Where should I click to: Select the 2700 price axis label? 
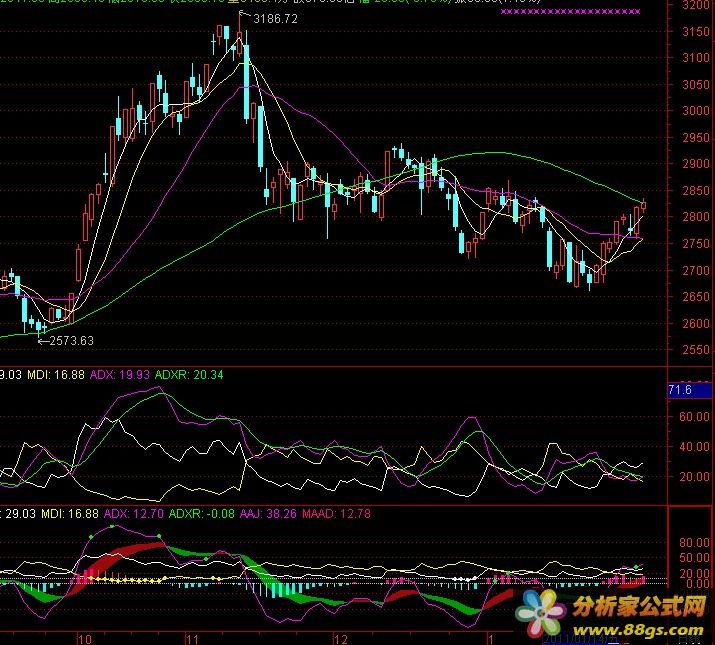(x=695, y=270)
